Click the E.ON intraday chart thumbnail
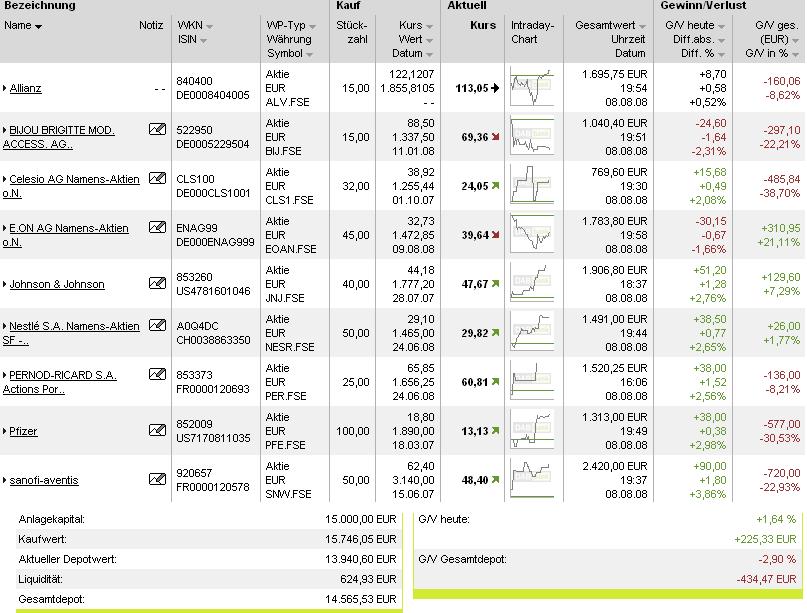Image resolution: width=807 pixels, height=613 pixels. click(532, 234)
